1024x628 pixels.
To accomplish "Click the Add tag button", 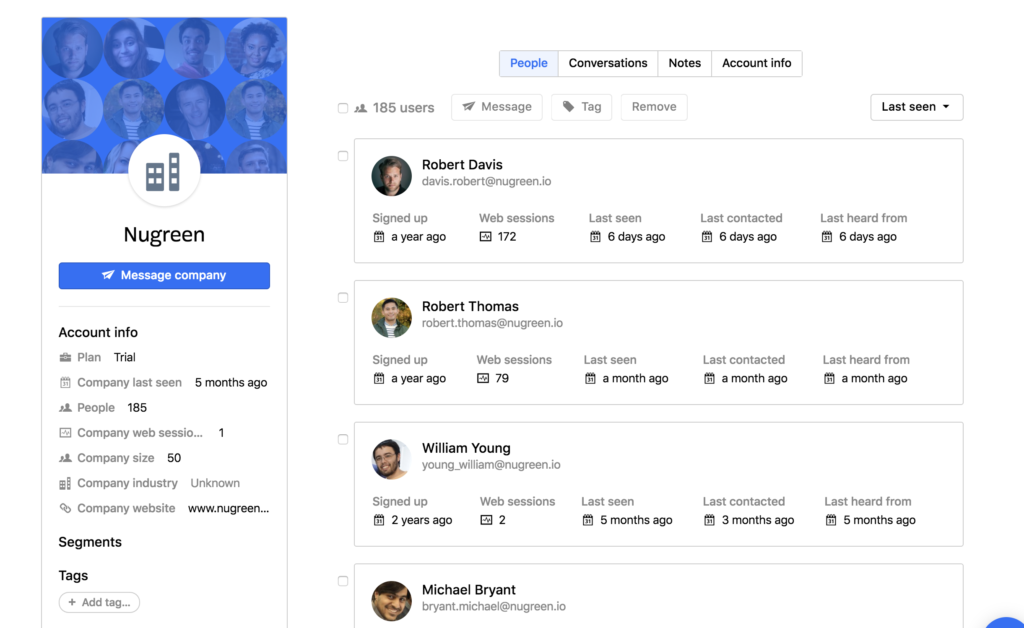I will pos(99,603).
